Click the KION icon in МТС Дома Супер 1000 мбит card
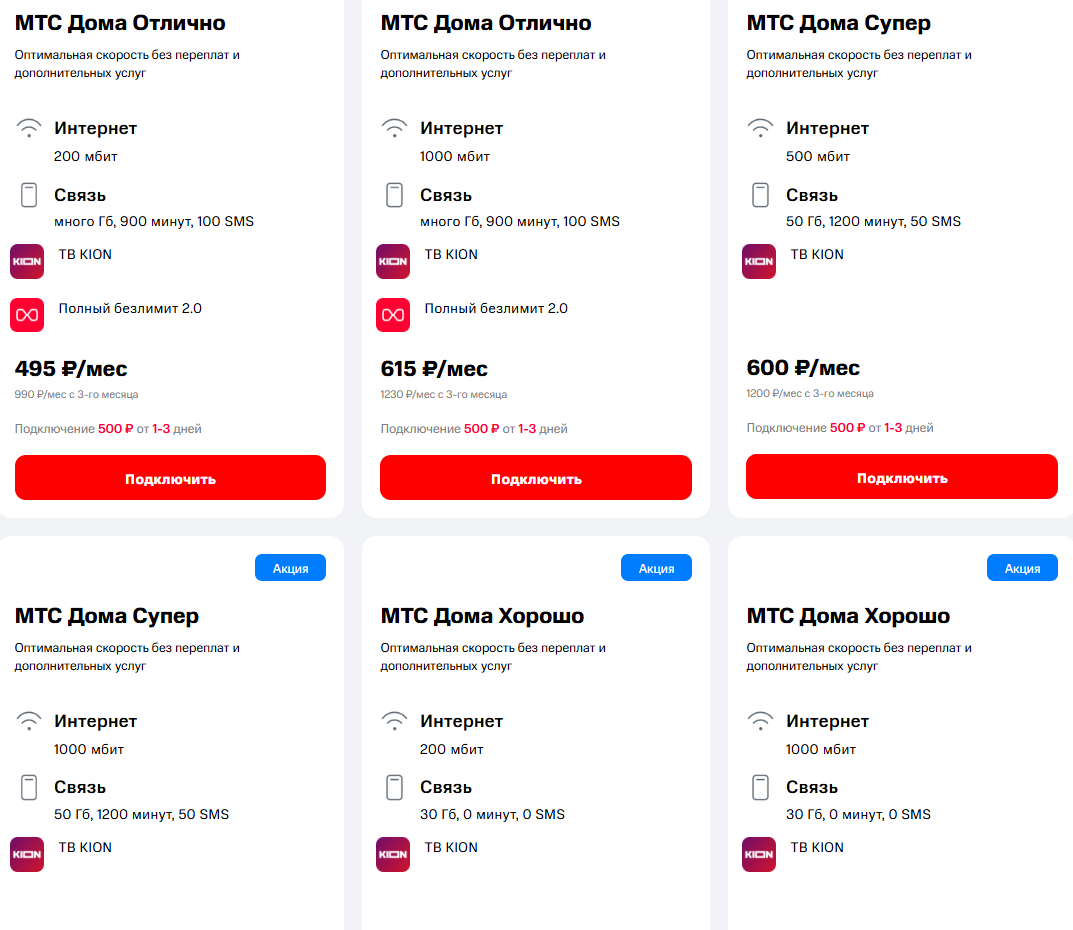Screen dimensions: 1073x930 pos(27,854)
